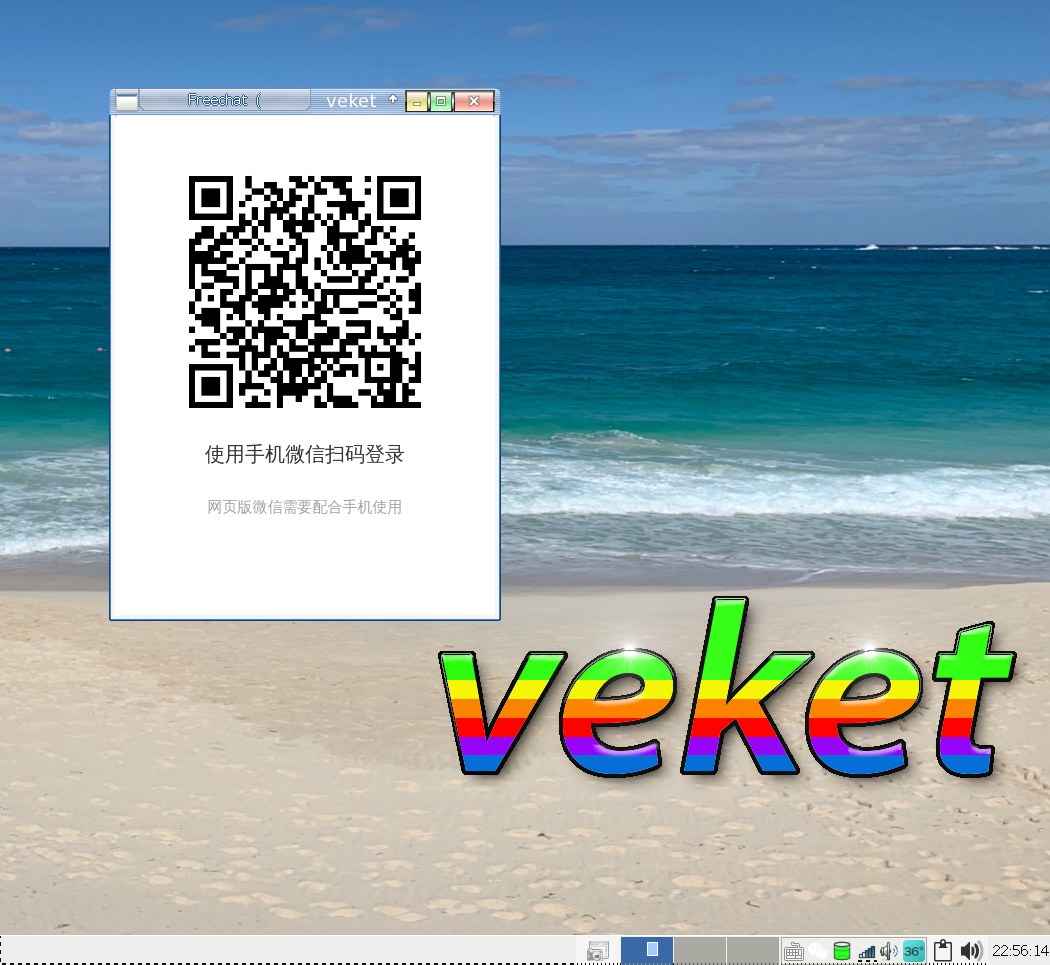Image resolution: width=1050 pixels, height=965 pixels.
Task: Minimize the Freechat window
Action: click(x=417, y=101)
